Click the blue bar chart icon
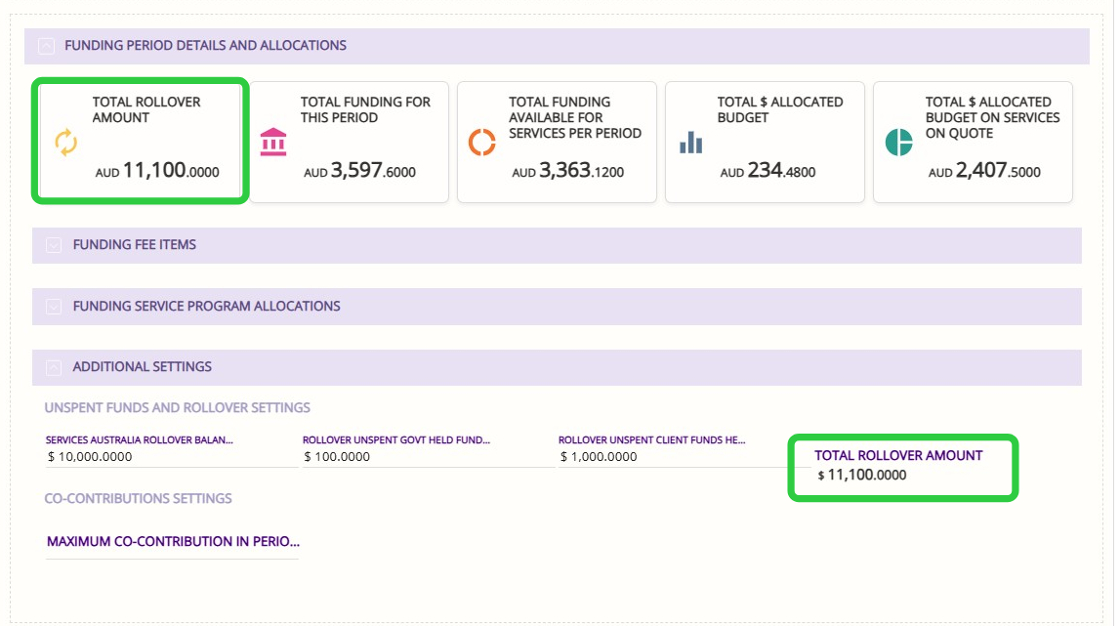The image size is (1120, 626). point(691,143)
